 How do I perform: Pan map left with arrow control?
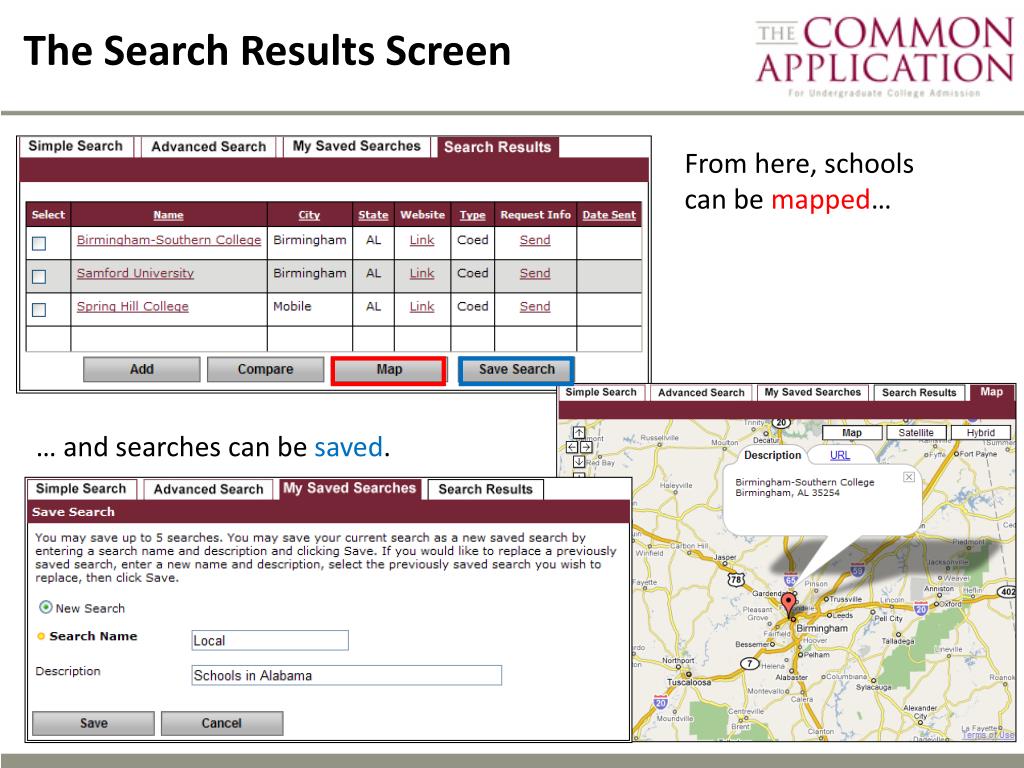tap(572, 447)
